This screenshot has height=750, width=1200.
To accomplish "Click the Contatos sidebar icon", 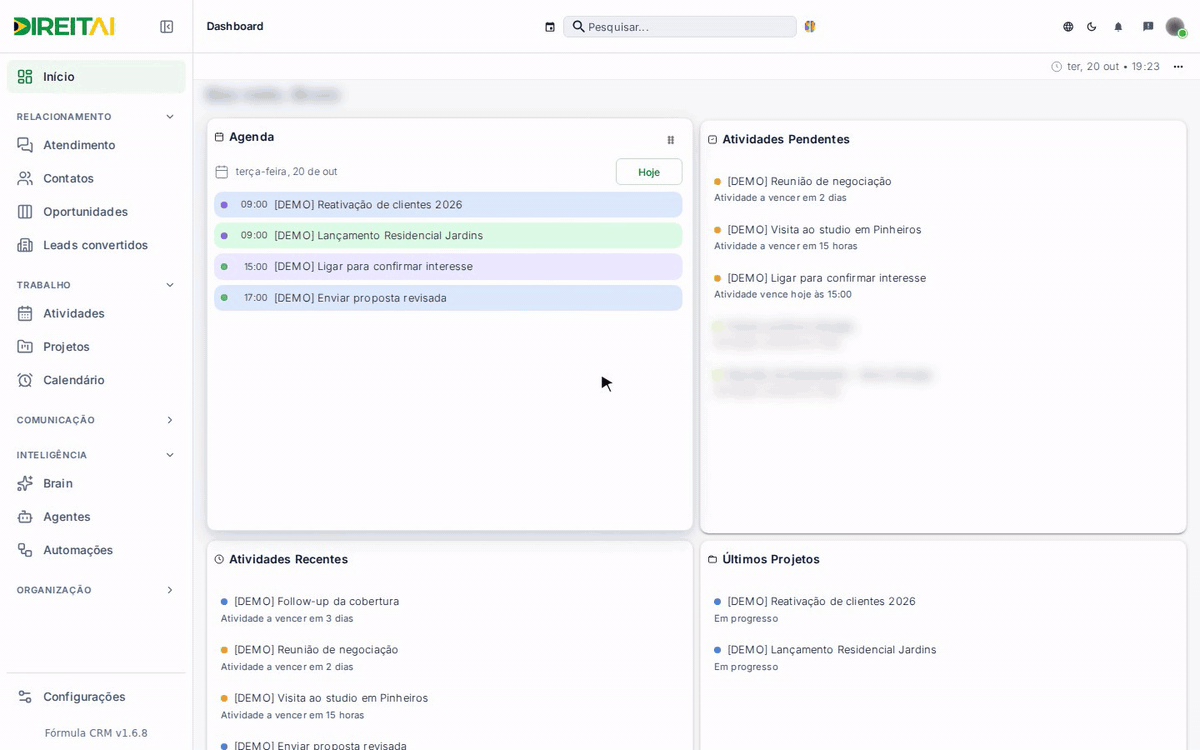I will point(25,178).
